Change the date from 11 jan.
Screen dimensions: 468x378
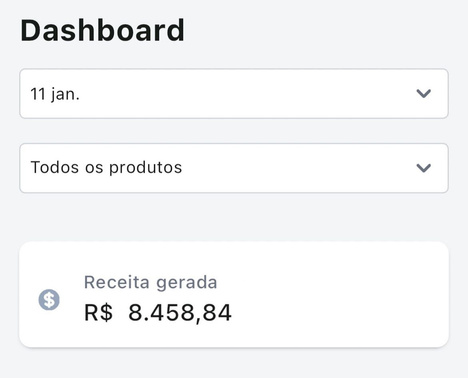click(234, 94)
